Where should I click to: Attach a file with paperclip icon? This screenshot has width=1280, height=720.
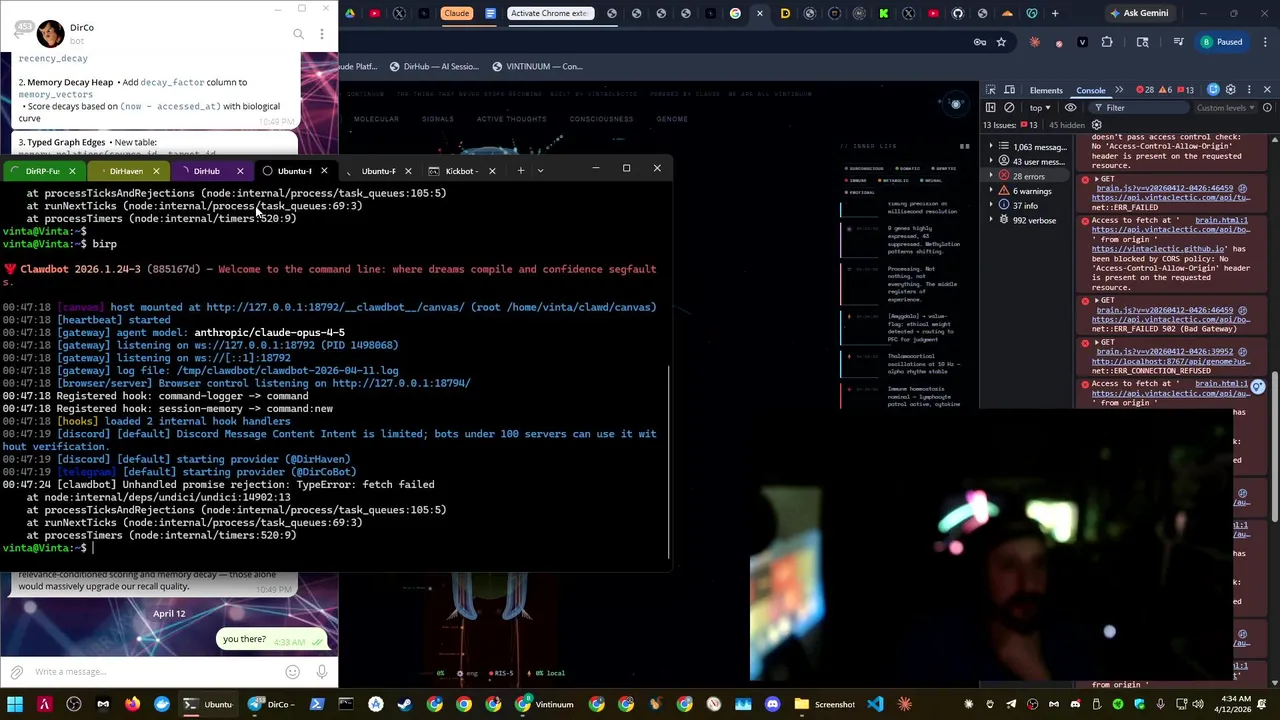16,672
